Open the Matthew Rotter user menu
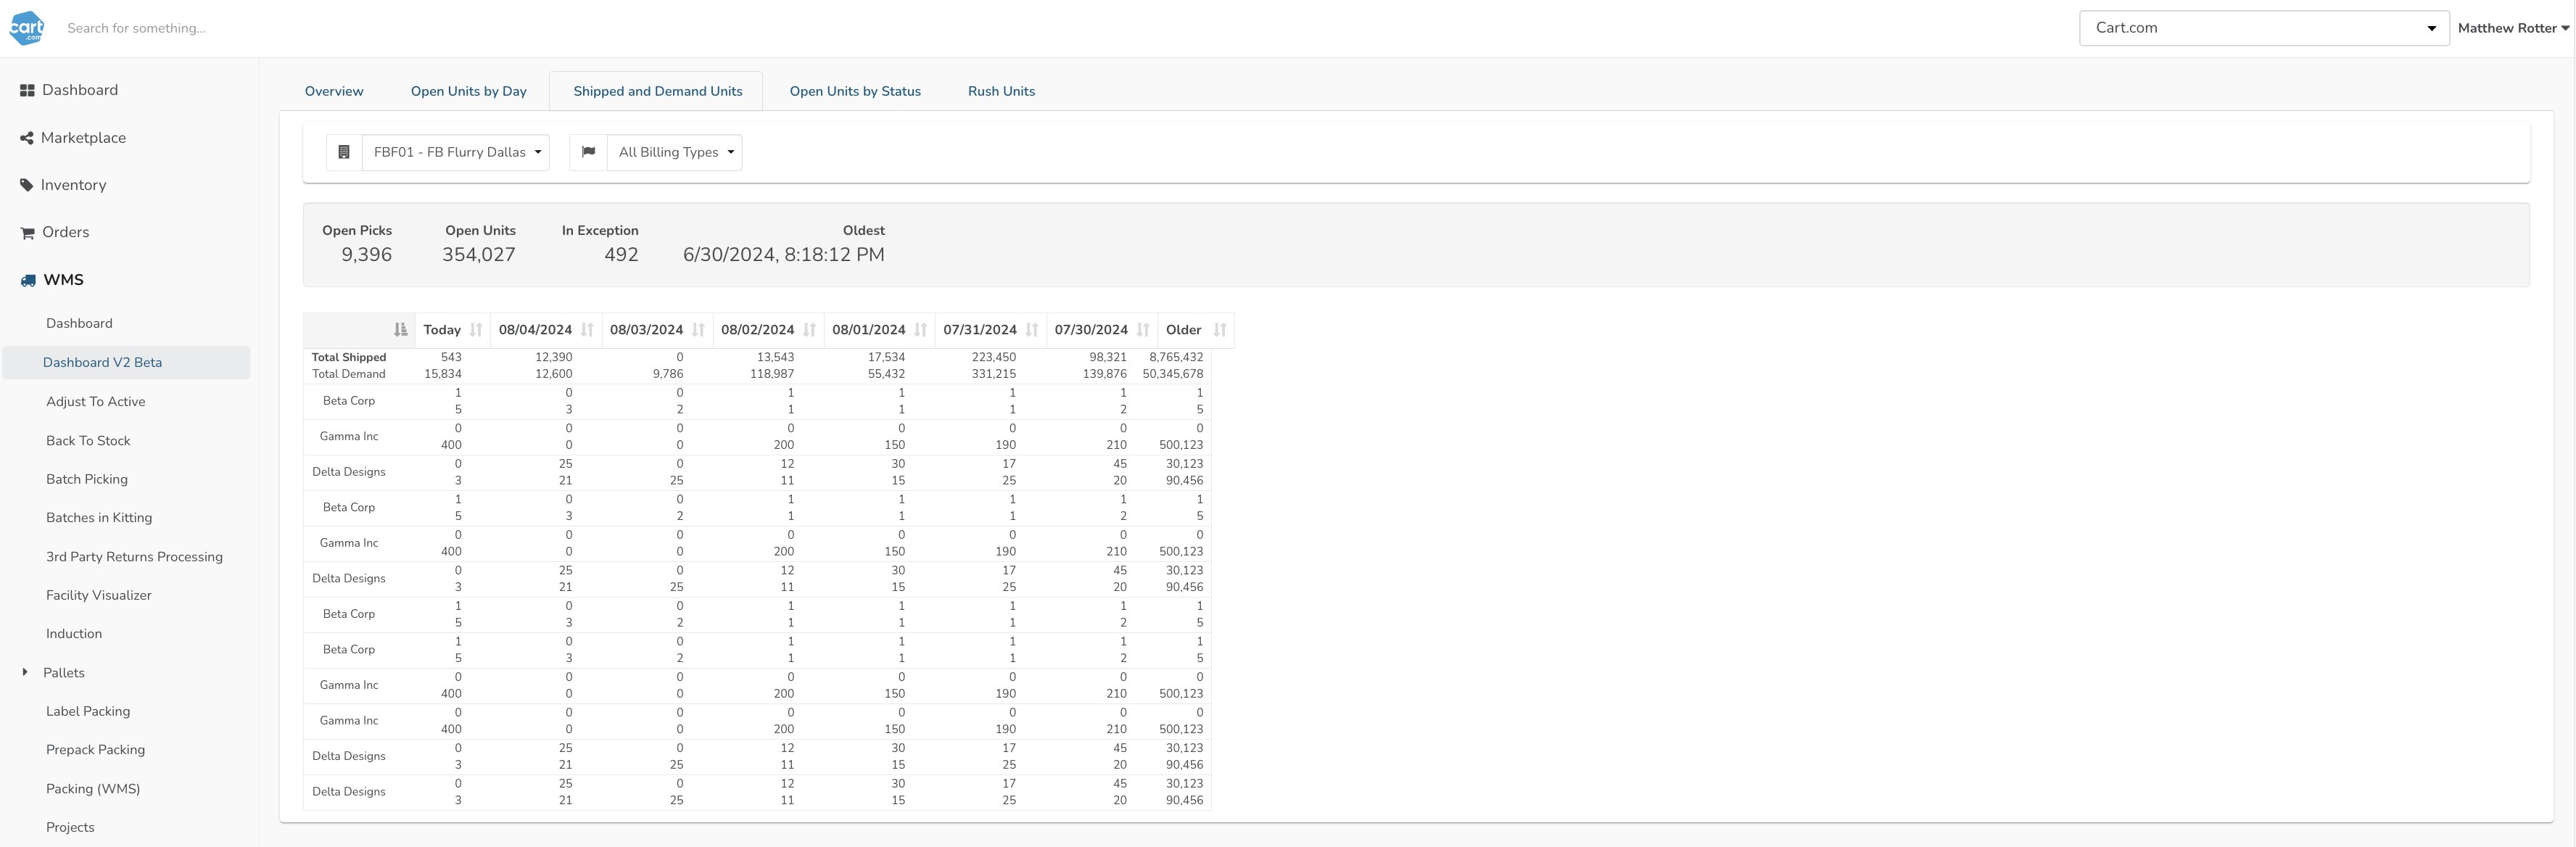This screenshot has height=847, width=2576. tap(2512, 28)
